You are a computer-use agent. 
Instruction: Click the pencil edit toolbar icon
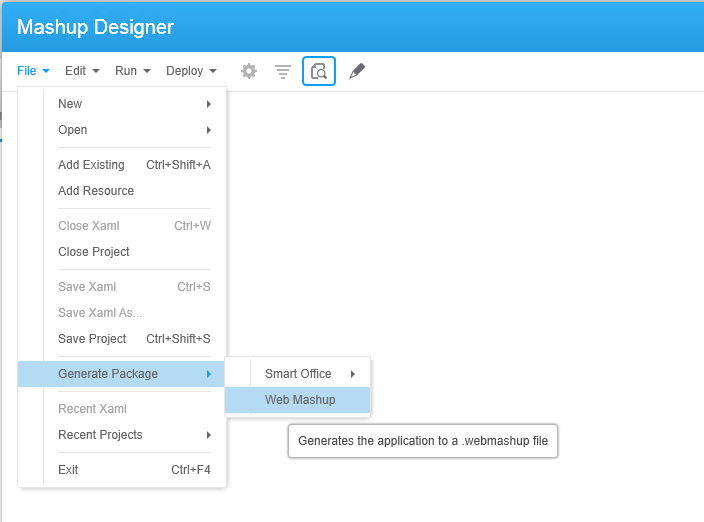tap(357, 71)
